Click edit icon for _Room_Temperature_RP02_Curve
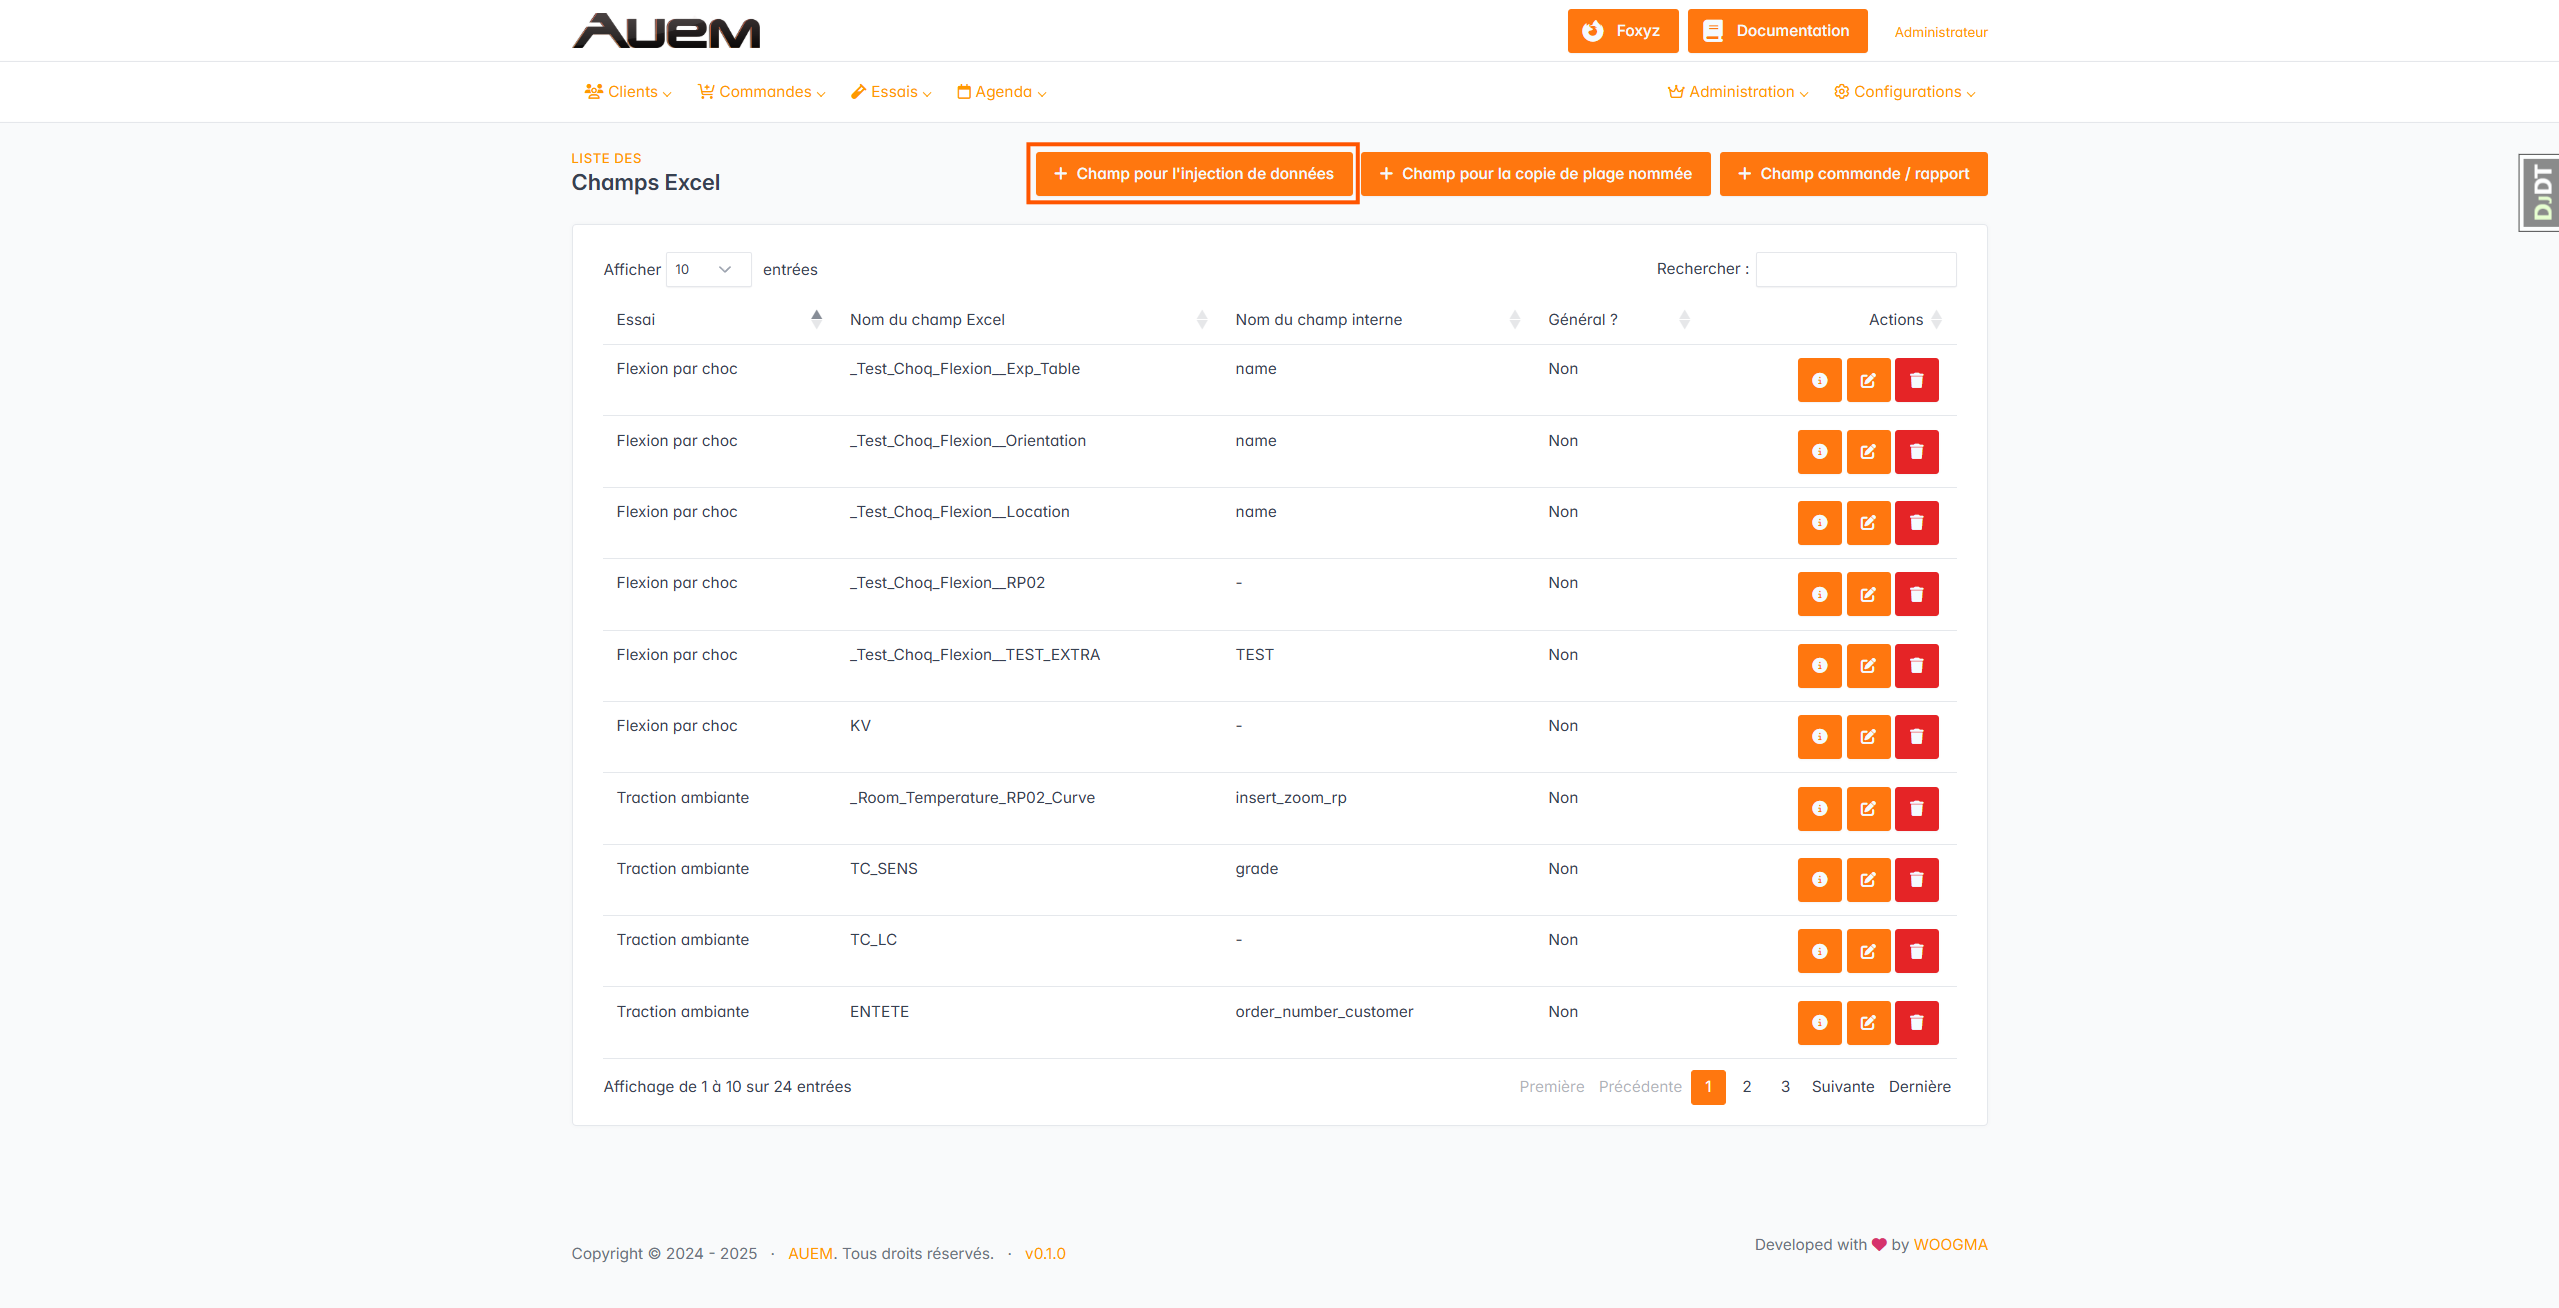This screenshot has width=2559, height=1308. coord(1867,809)
